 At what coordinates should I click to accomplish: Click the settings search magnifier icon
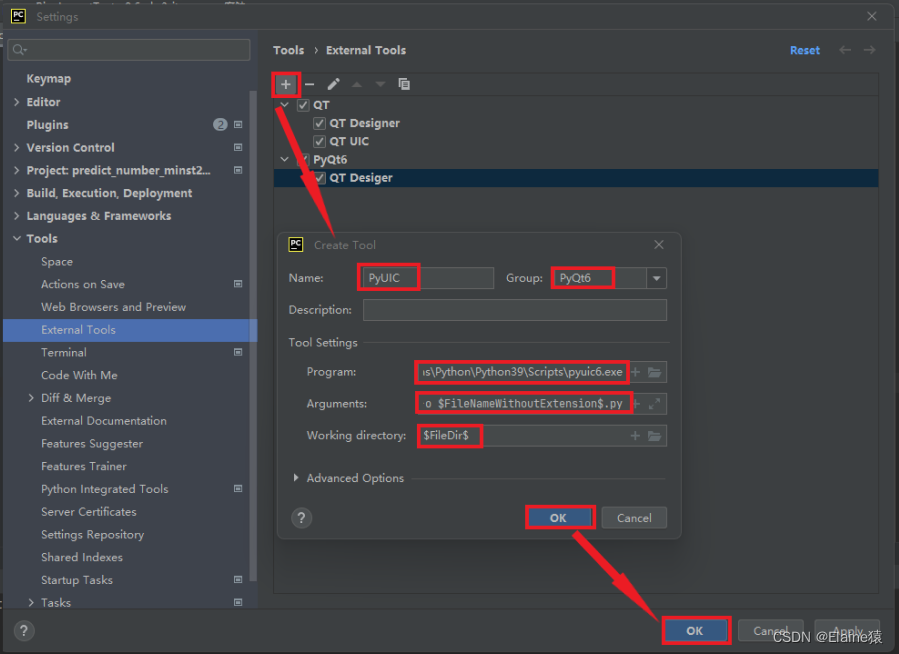19,50
